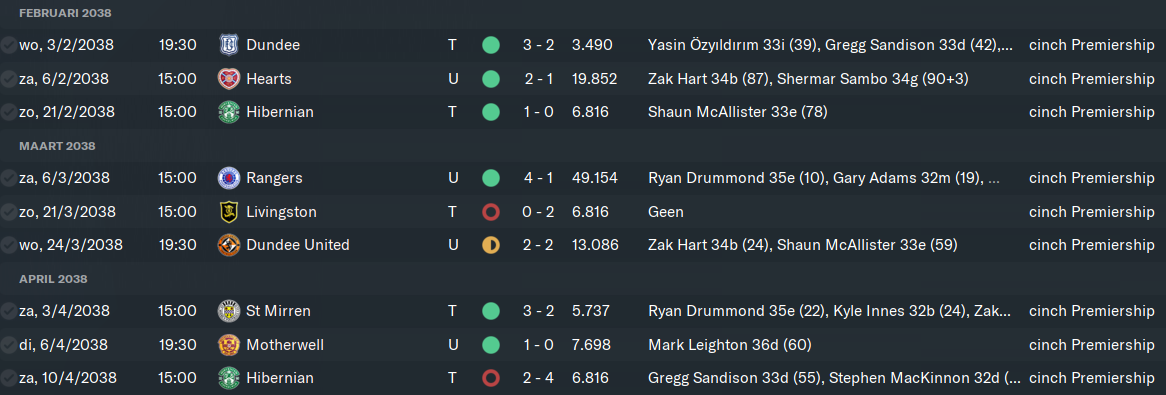
Task: Click the Hearts club crest icon
Action: (x=228, y=78)
